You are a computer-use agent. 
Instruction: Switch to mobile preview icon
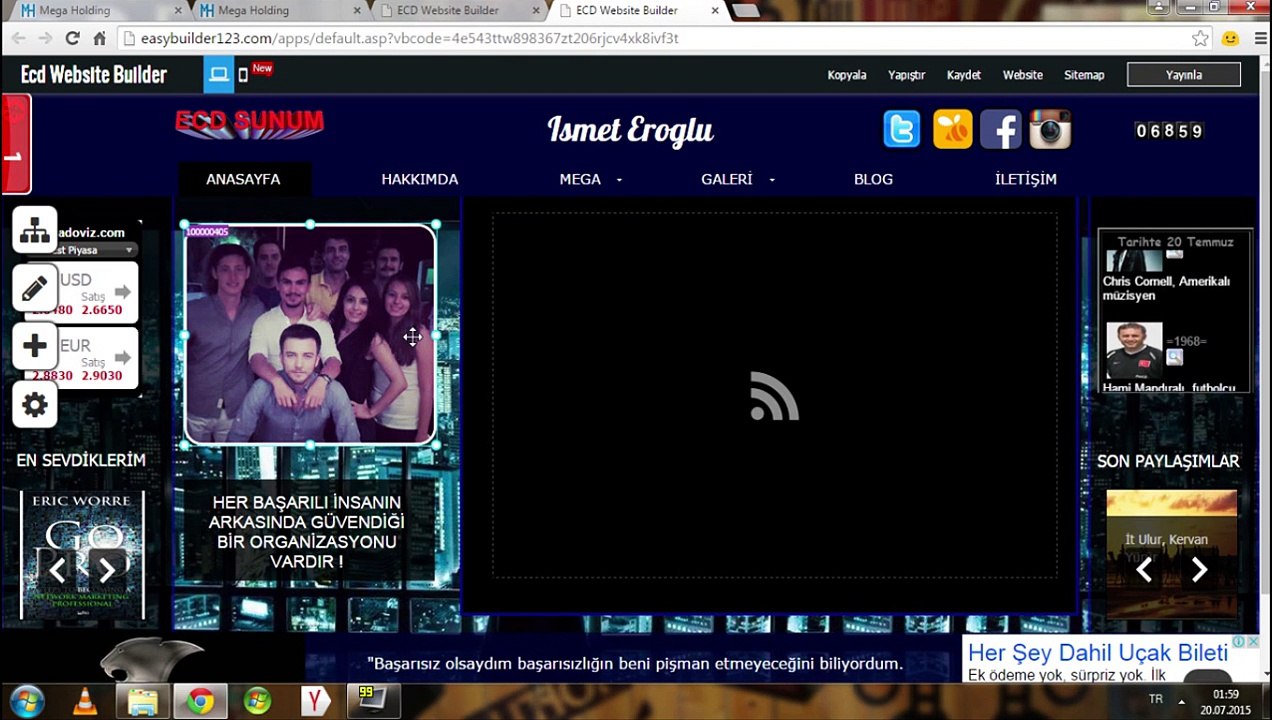(243, 75)
